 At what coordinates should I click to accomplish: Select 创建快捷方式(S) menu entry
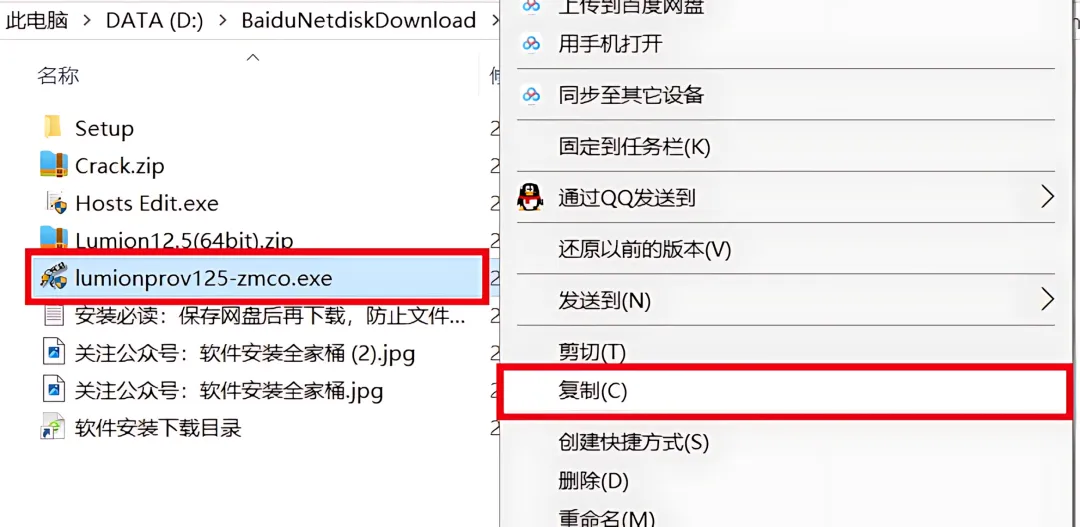pyautogui.click(x=634, y=442)
